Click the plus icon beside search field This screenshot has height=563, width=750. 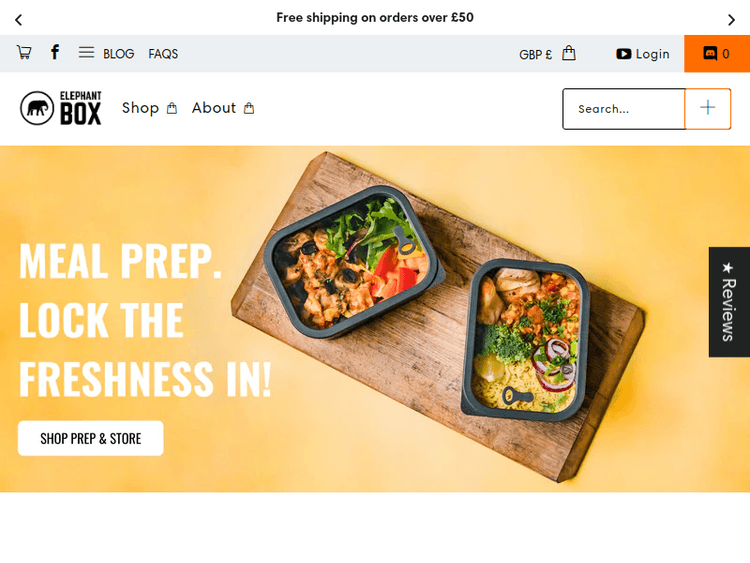point(707,109)
